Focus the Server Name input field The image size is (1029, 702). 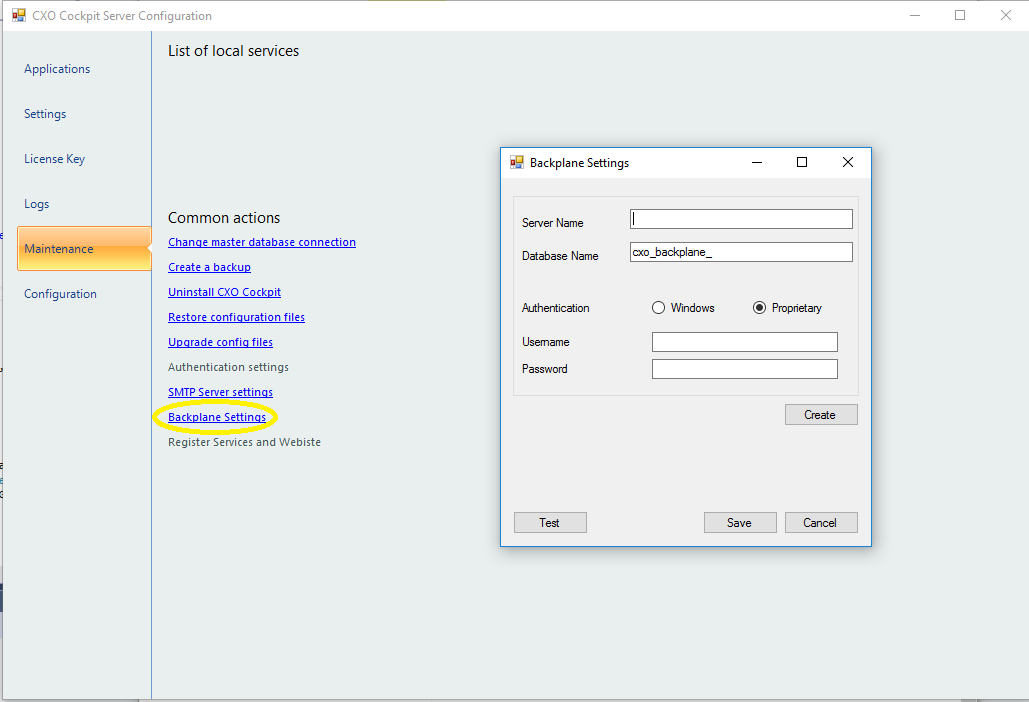[742, 219]
